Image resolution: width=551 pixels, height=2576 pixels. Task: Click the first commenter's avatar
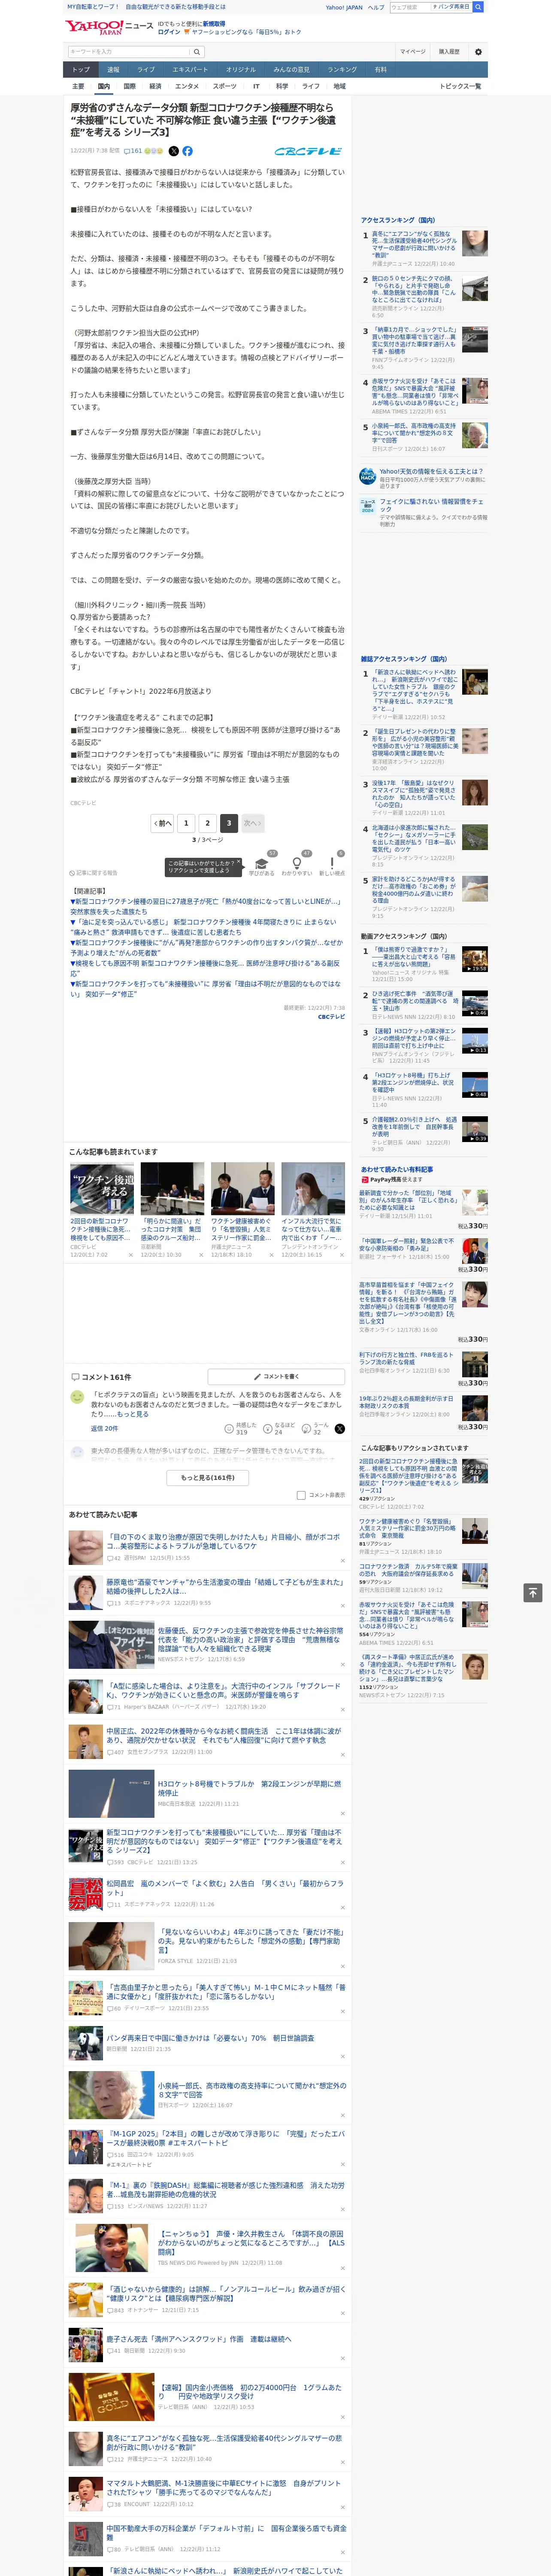click(77, 1396)
